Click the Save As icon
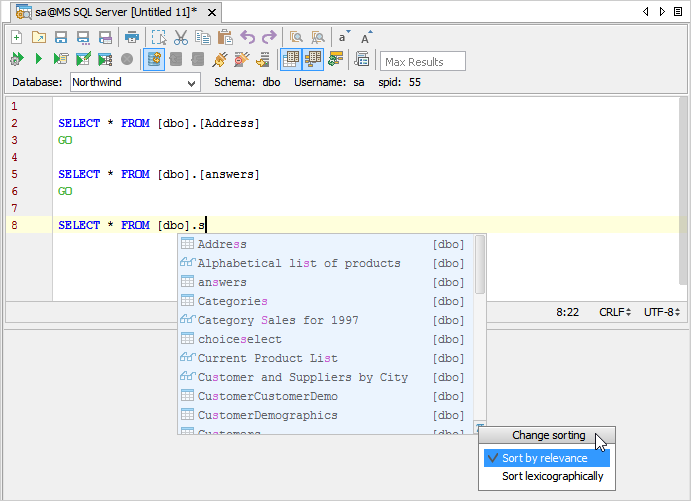This screenshot has height=501, width=691. click(83, 38)
